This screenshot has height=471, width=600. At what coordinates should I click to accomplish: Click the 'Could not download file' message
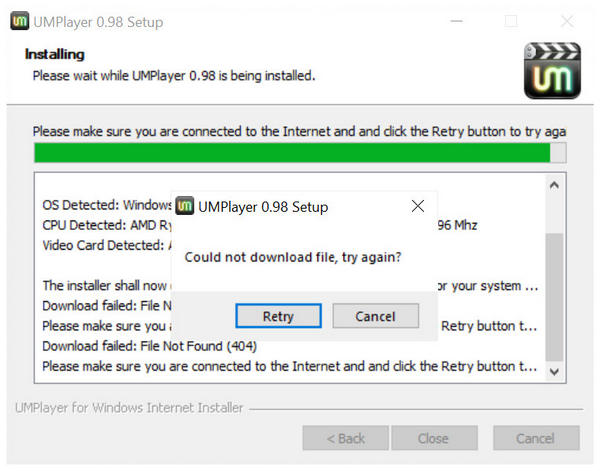tap(293, 257)
